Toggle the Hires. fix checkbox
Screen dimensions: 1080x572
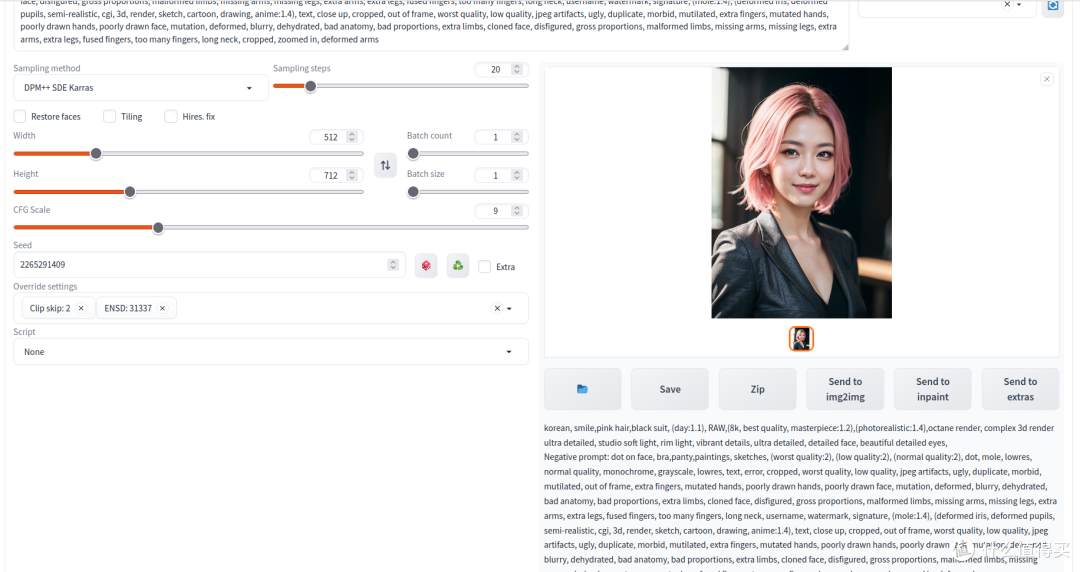pyautogui.click(x=171, y=116)
